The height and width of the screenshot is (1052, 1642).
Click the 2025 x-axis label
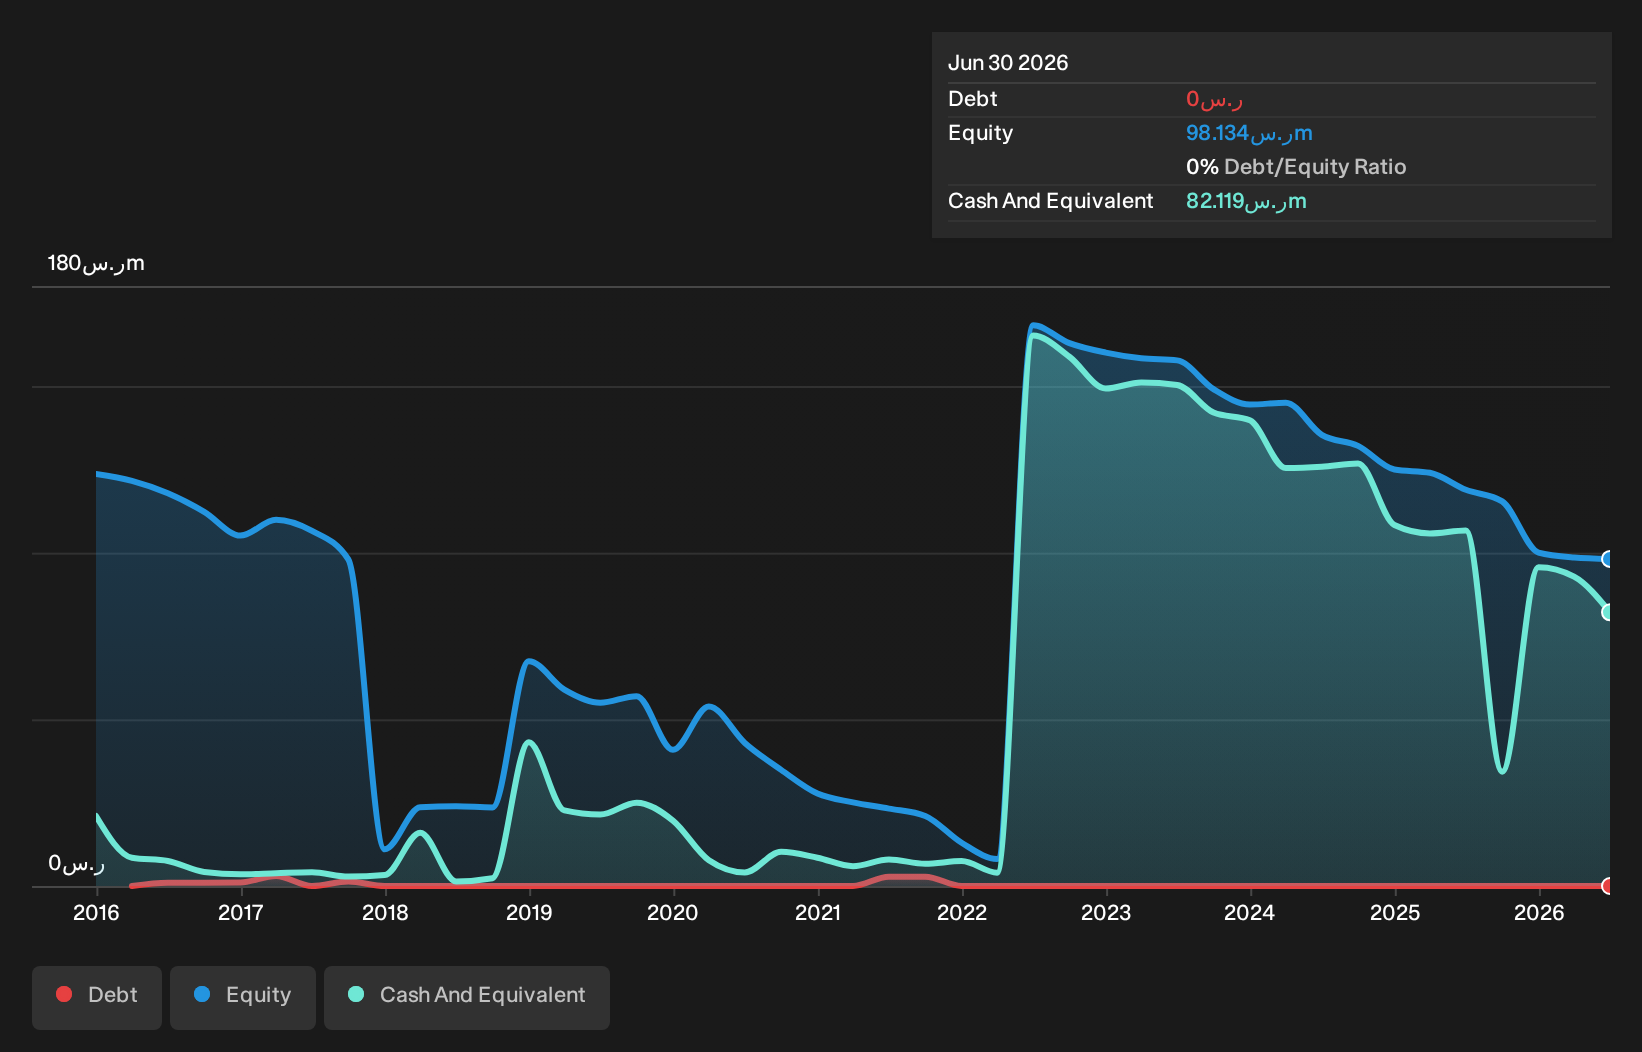click(1395, 912)
